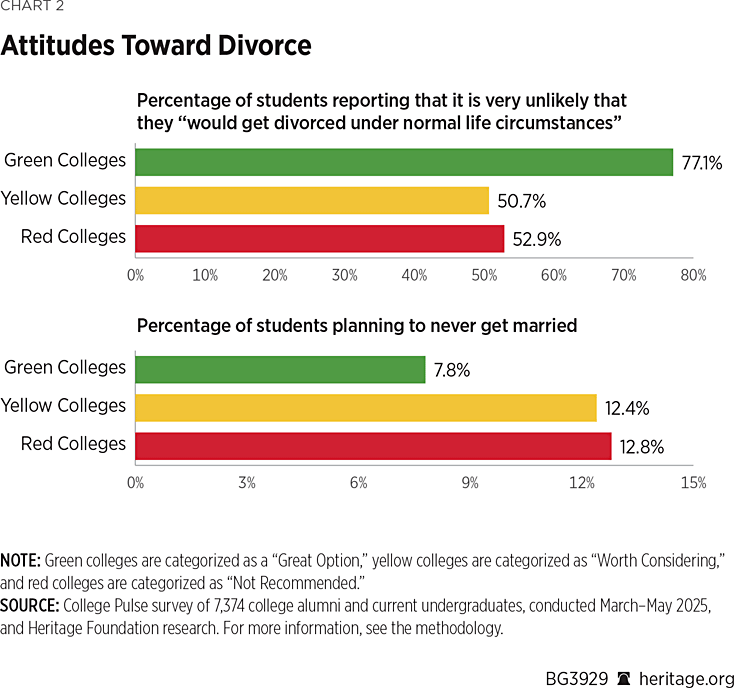Click the yellow 12.4% bar
Screen dimensions: 734x688
pyautogui.click(x=366, y=407)
